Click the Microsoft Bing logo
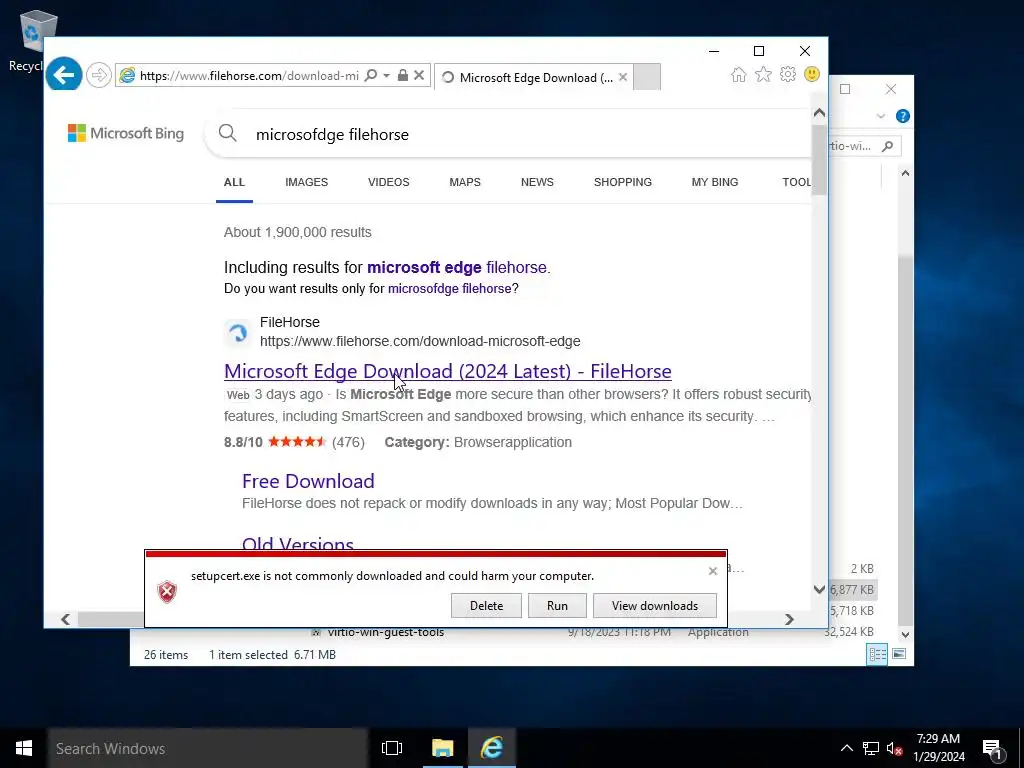The height and width of the screenshot is (768, 1024). 126,133
